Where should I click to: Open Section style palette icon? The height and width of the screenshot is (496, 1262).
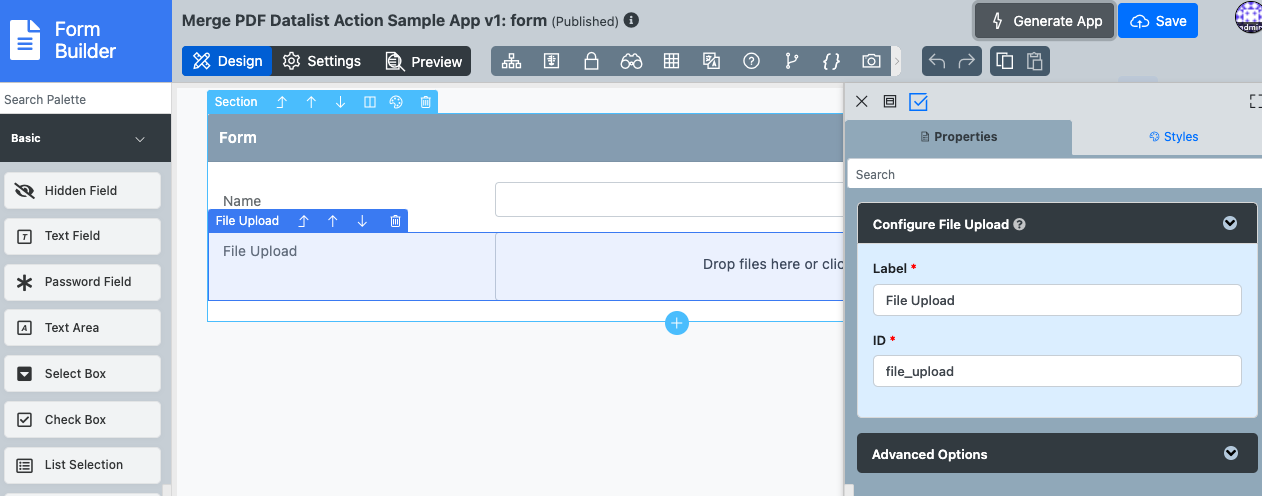(396, 102)
